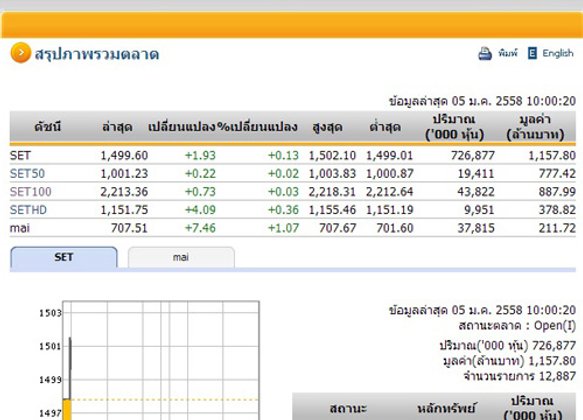Screen dimensions: 583x420
Task: Click mai value 211.72
Action: pos(557,228)
